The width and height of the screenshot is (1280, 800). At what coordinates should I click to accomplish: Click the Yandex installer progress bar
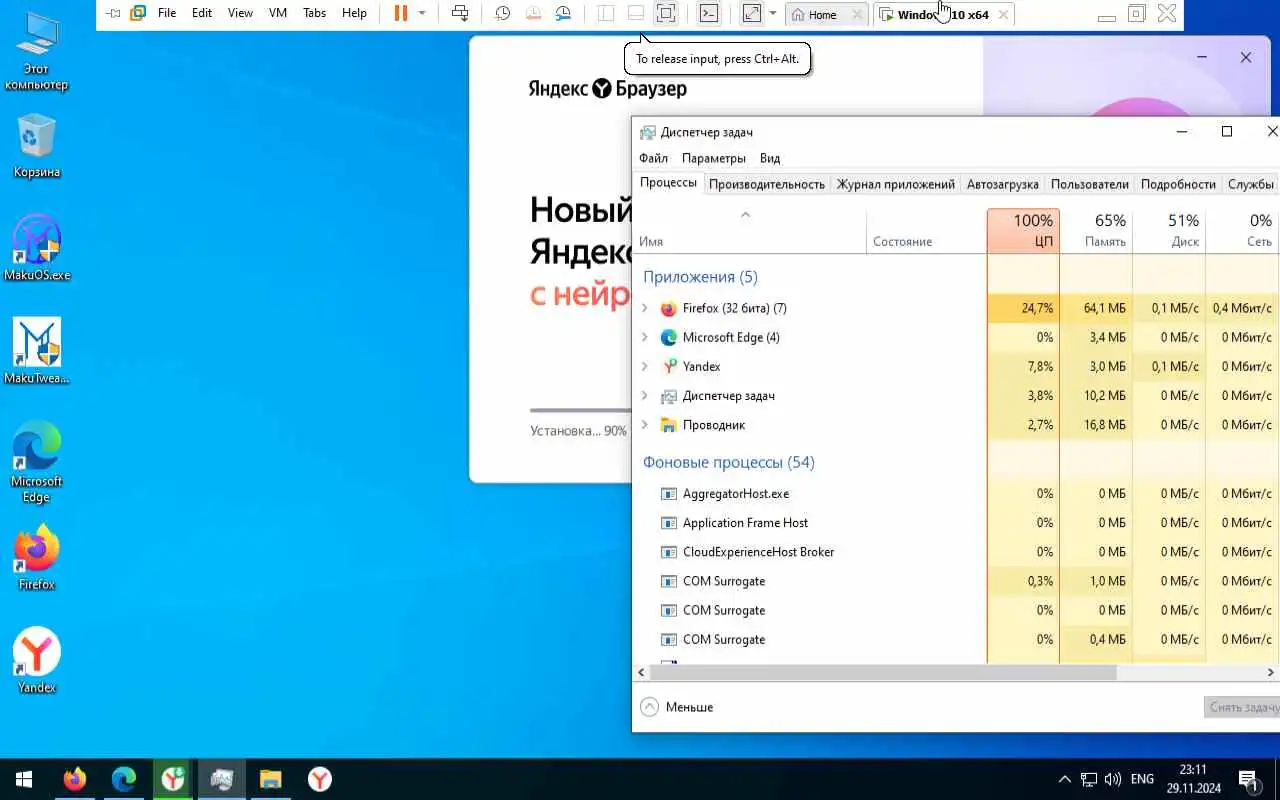pos(581,410)
